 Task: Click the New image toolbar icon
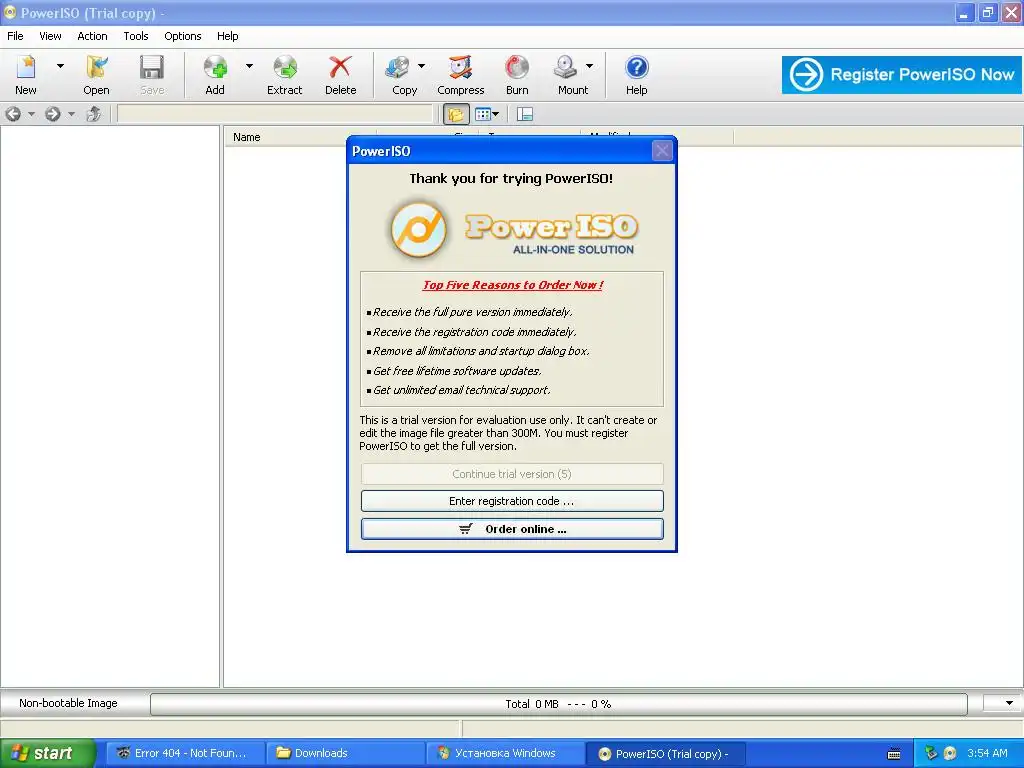click(x=26, y=74)
